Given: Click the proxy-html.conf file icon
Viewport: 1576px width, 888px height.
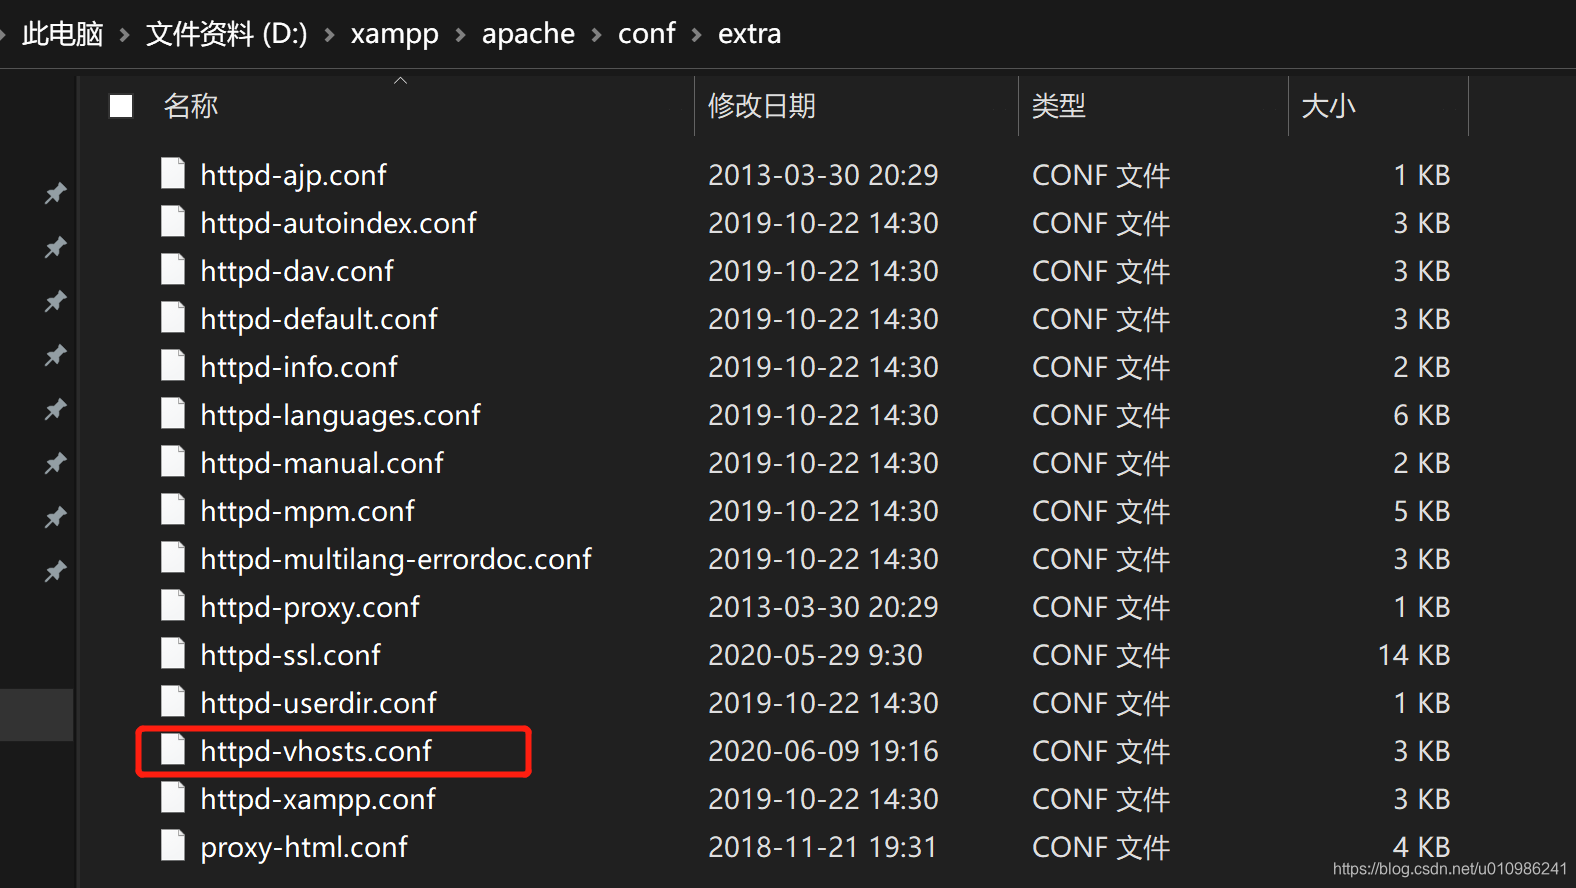Looking at the screenshot, I should pos(173,845).
